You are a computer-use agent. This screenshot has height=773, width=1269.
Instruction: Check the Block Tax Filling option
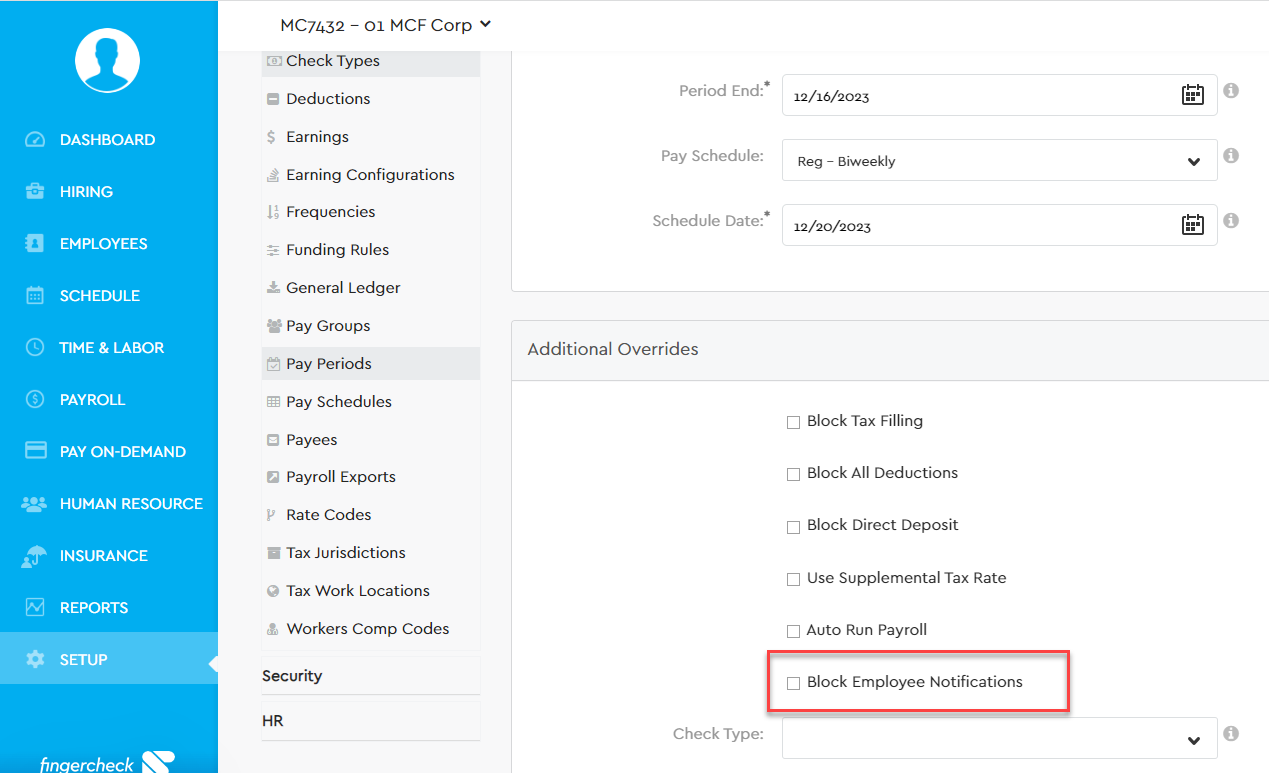coord(794,422)
